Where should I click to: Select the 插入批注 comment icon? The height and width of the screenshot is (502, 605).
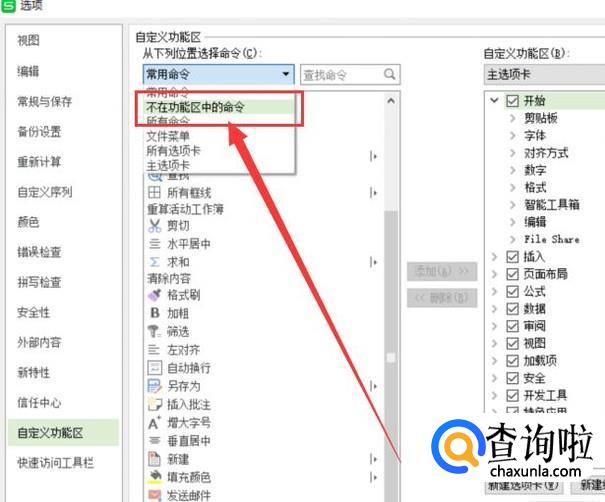[x=155, y=404]
